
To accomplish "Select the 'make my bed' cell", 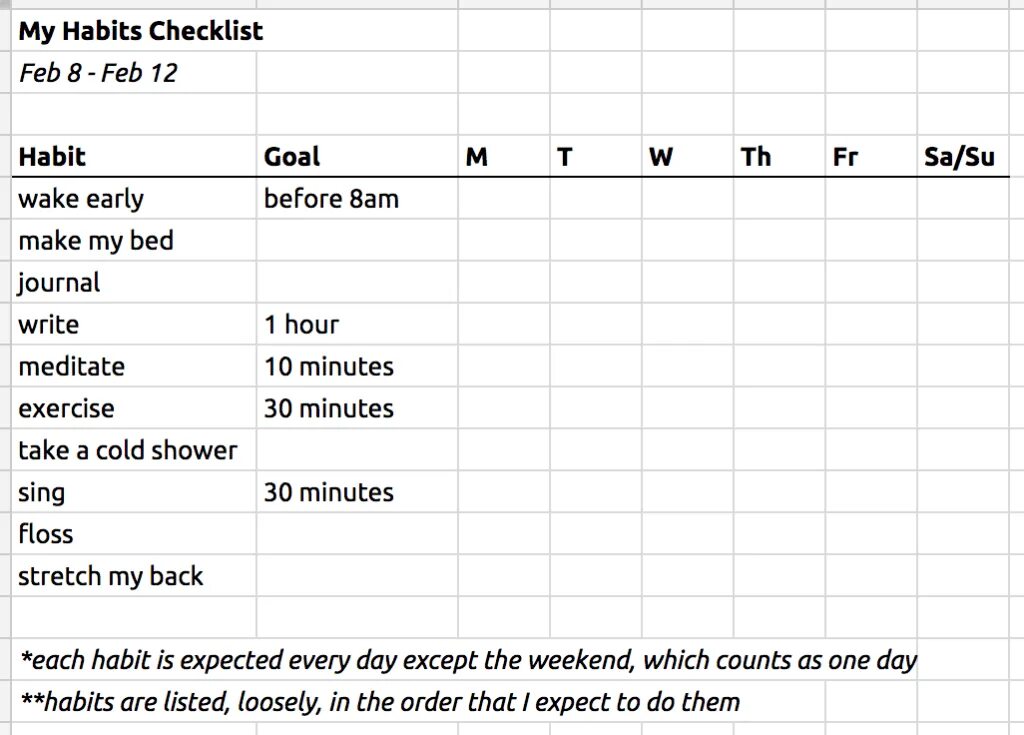I will tap(134, 240).
